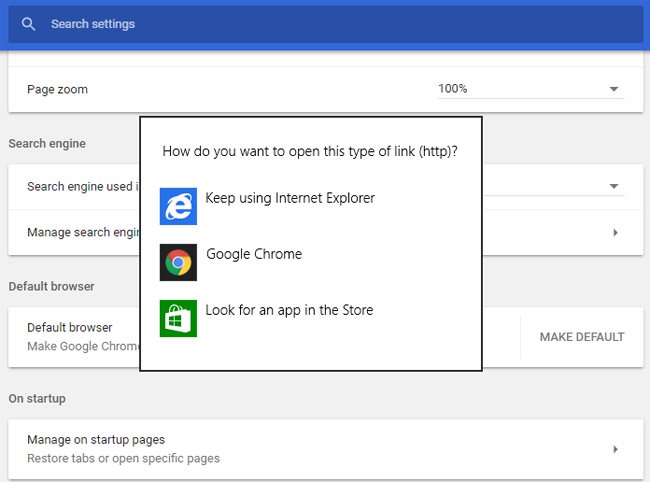Viewport: 650px width, 482px height.
Task: Click the Page zoom label
Action: point(58,90)
